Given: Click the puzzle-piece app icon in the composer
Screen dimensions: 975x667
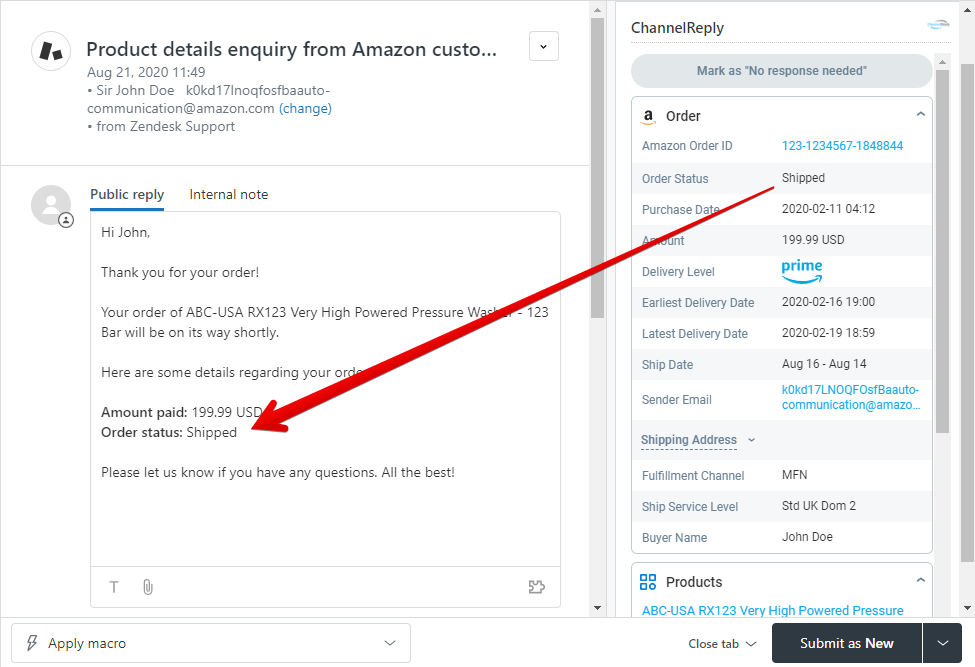Looking at the screenshot, I should coord(537,587).
